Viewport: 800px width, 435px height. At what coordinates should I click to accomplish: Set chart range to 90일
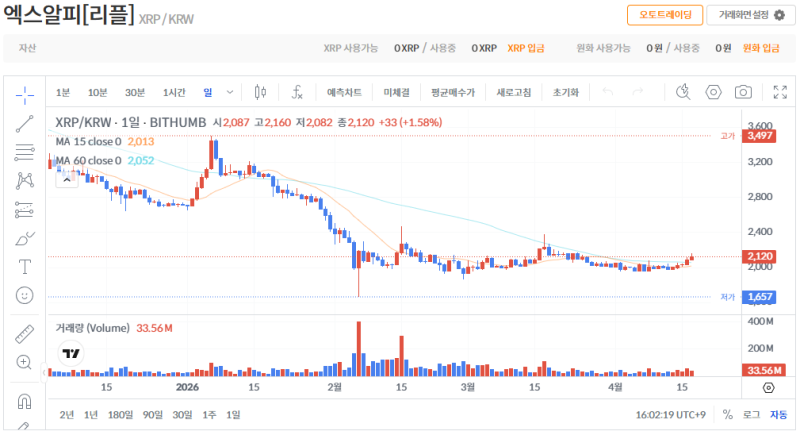click(153, 415)
